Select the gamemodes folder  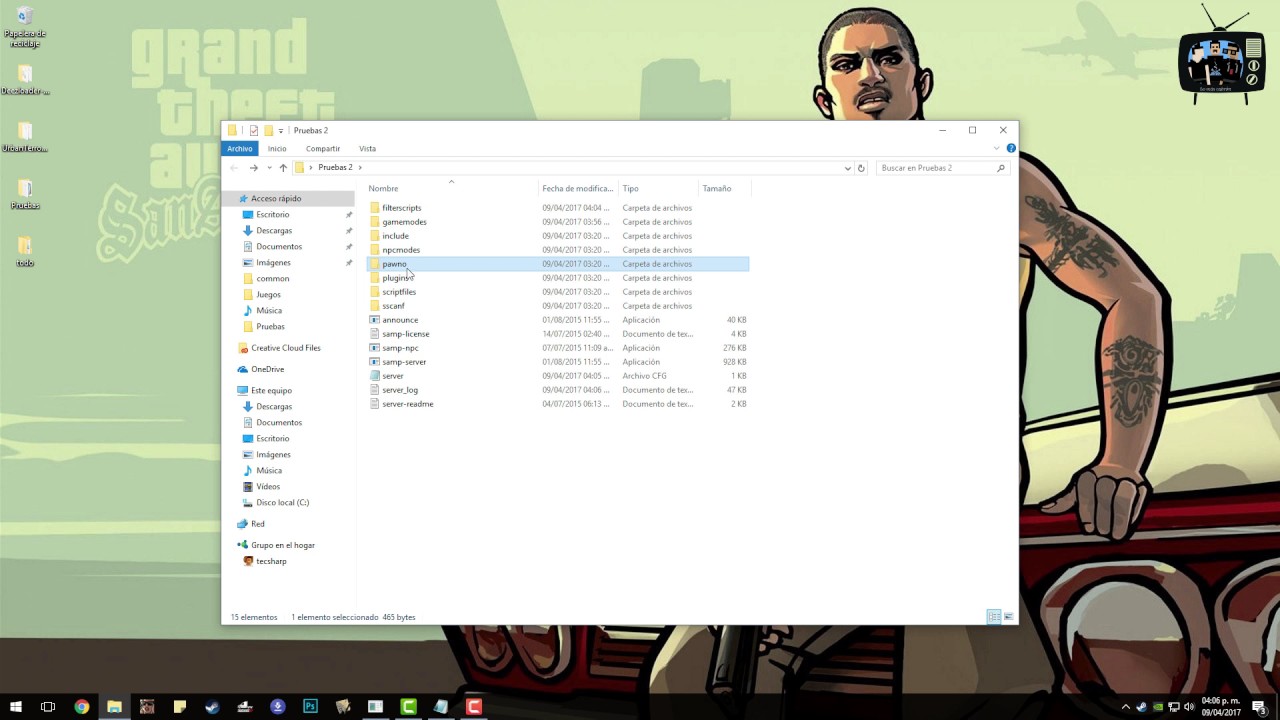tap(404, 222)
